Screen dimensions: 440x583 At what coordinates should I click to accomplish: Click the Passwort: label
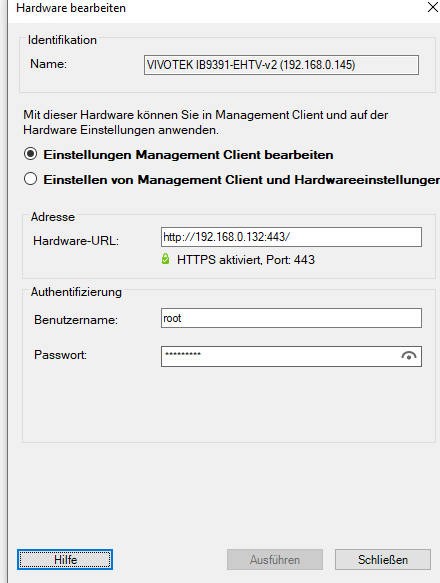coord(60,355)
